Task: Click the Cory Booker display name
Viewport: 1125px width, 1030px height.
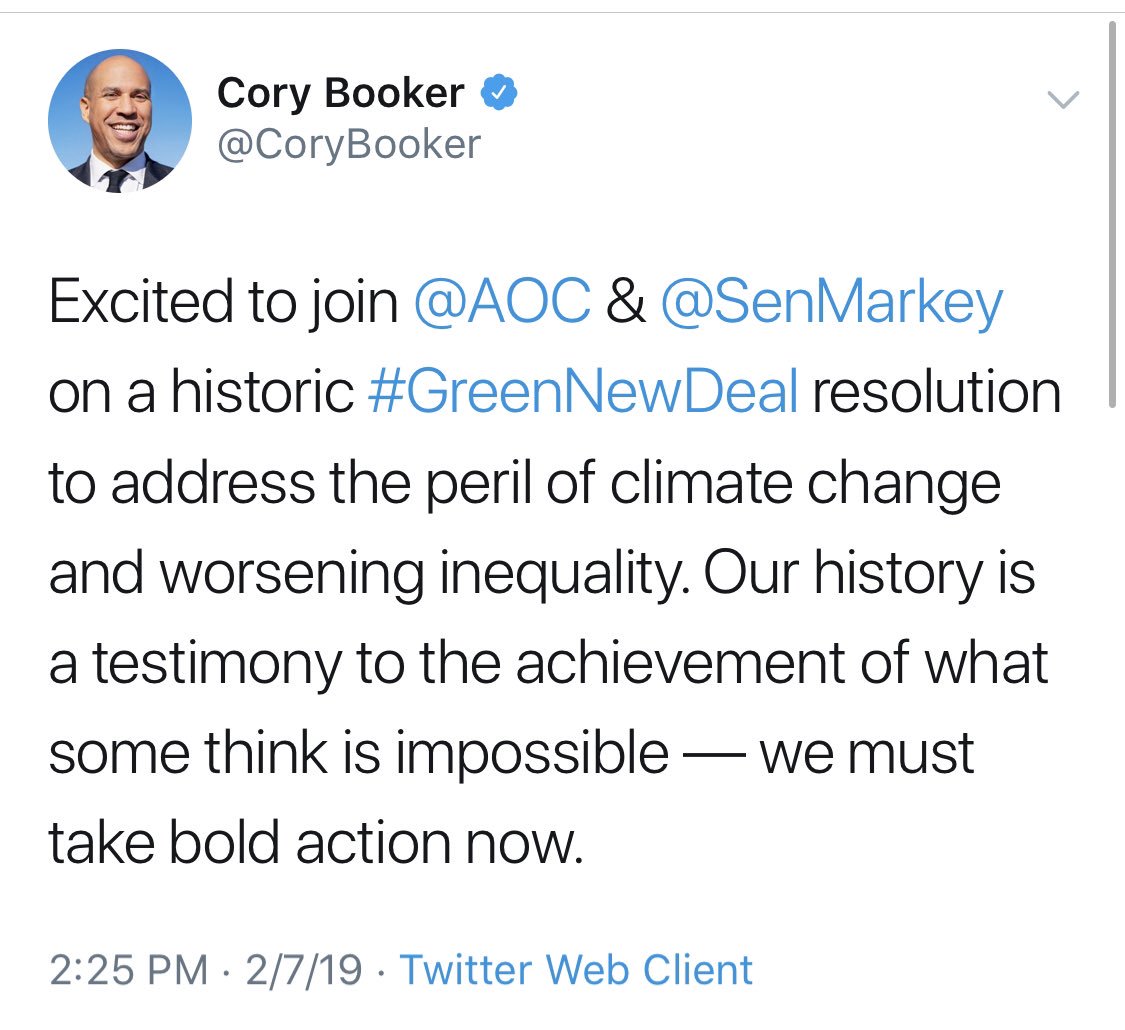Action: (340, 94)
